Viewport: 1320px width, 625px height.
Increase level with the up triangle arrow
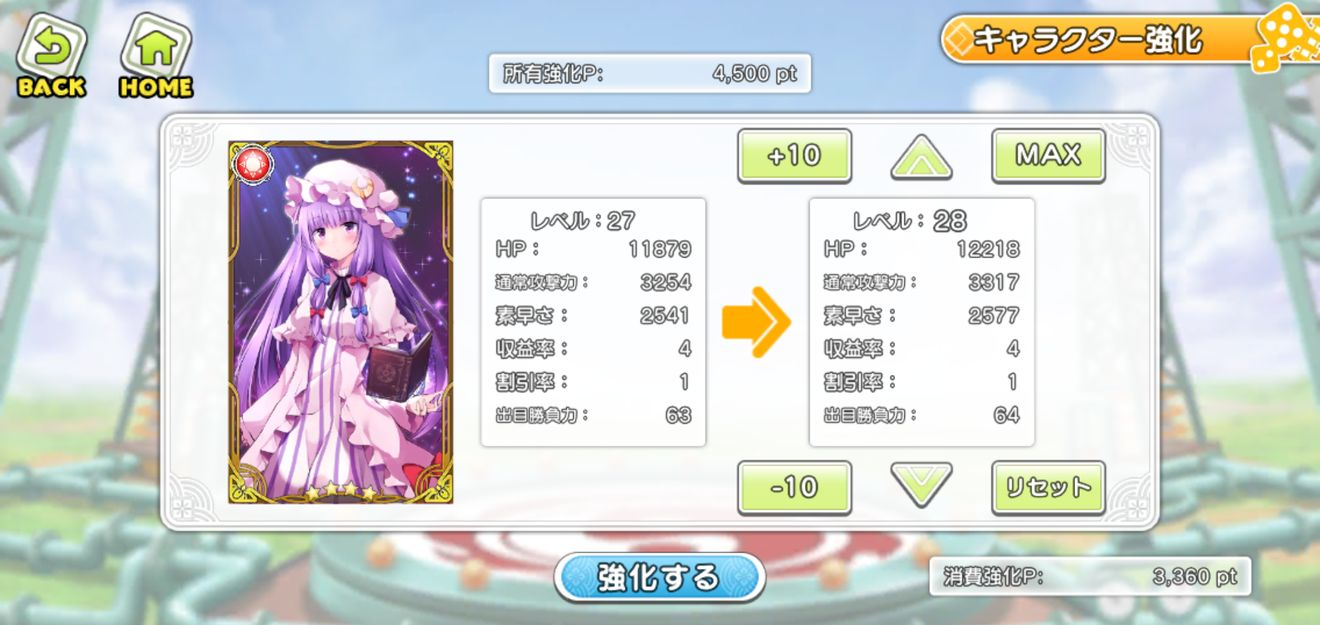tap(921, 156)
